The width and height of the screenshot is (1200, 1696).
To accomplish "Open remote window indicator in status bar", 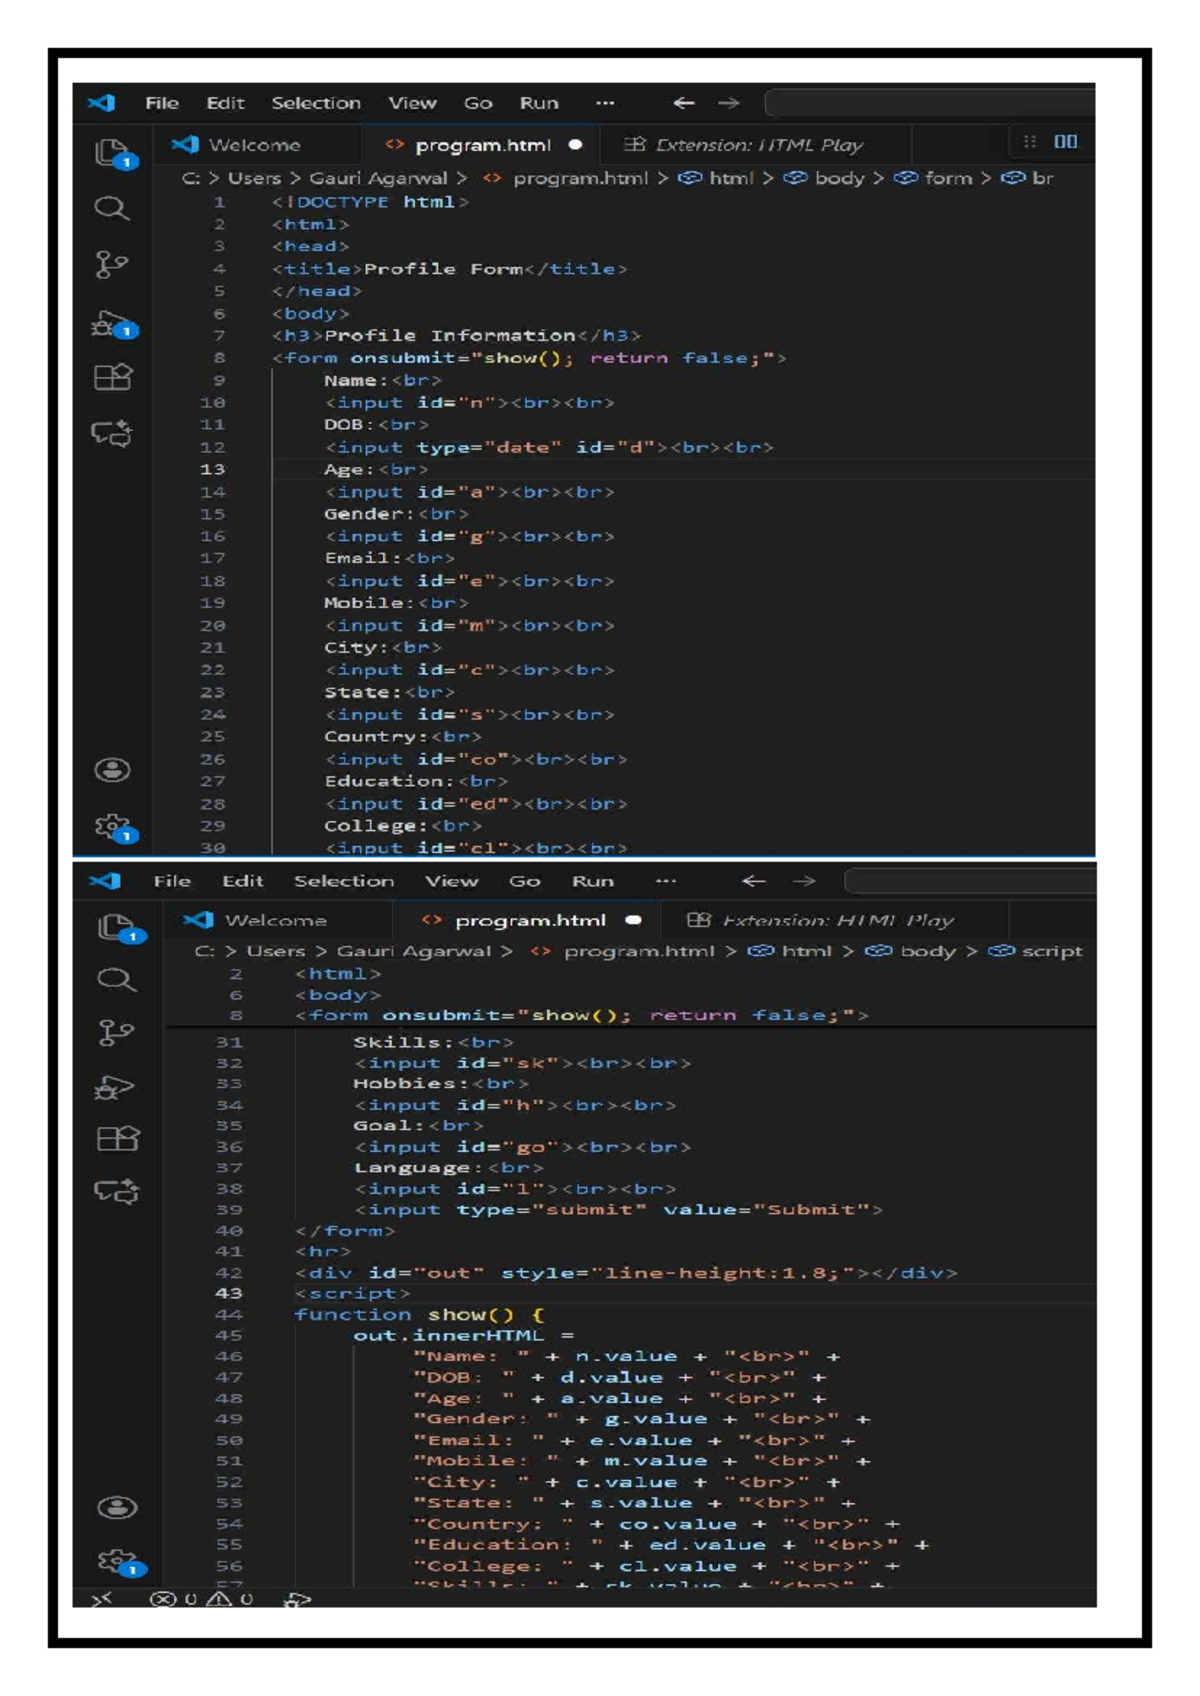I will [101, 1599].
